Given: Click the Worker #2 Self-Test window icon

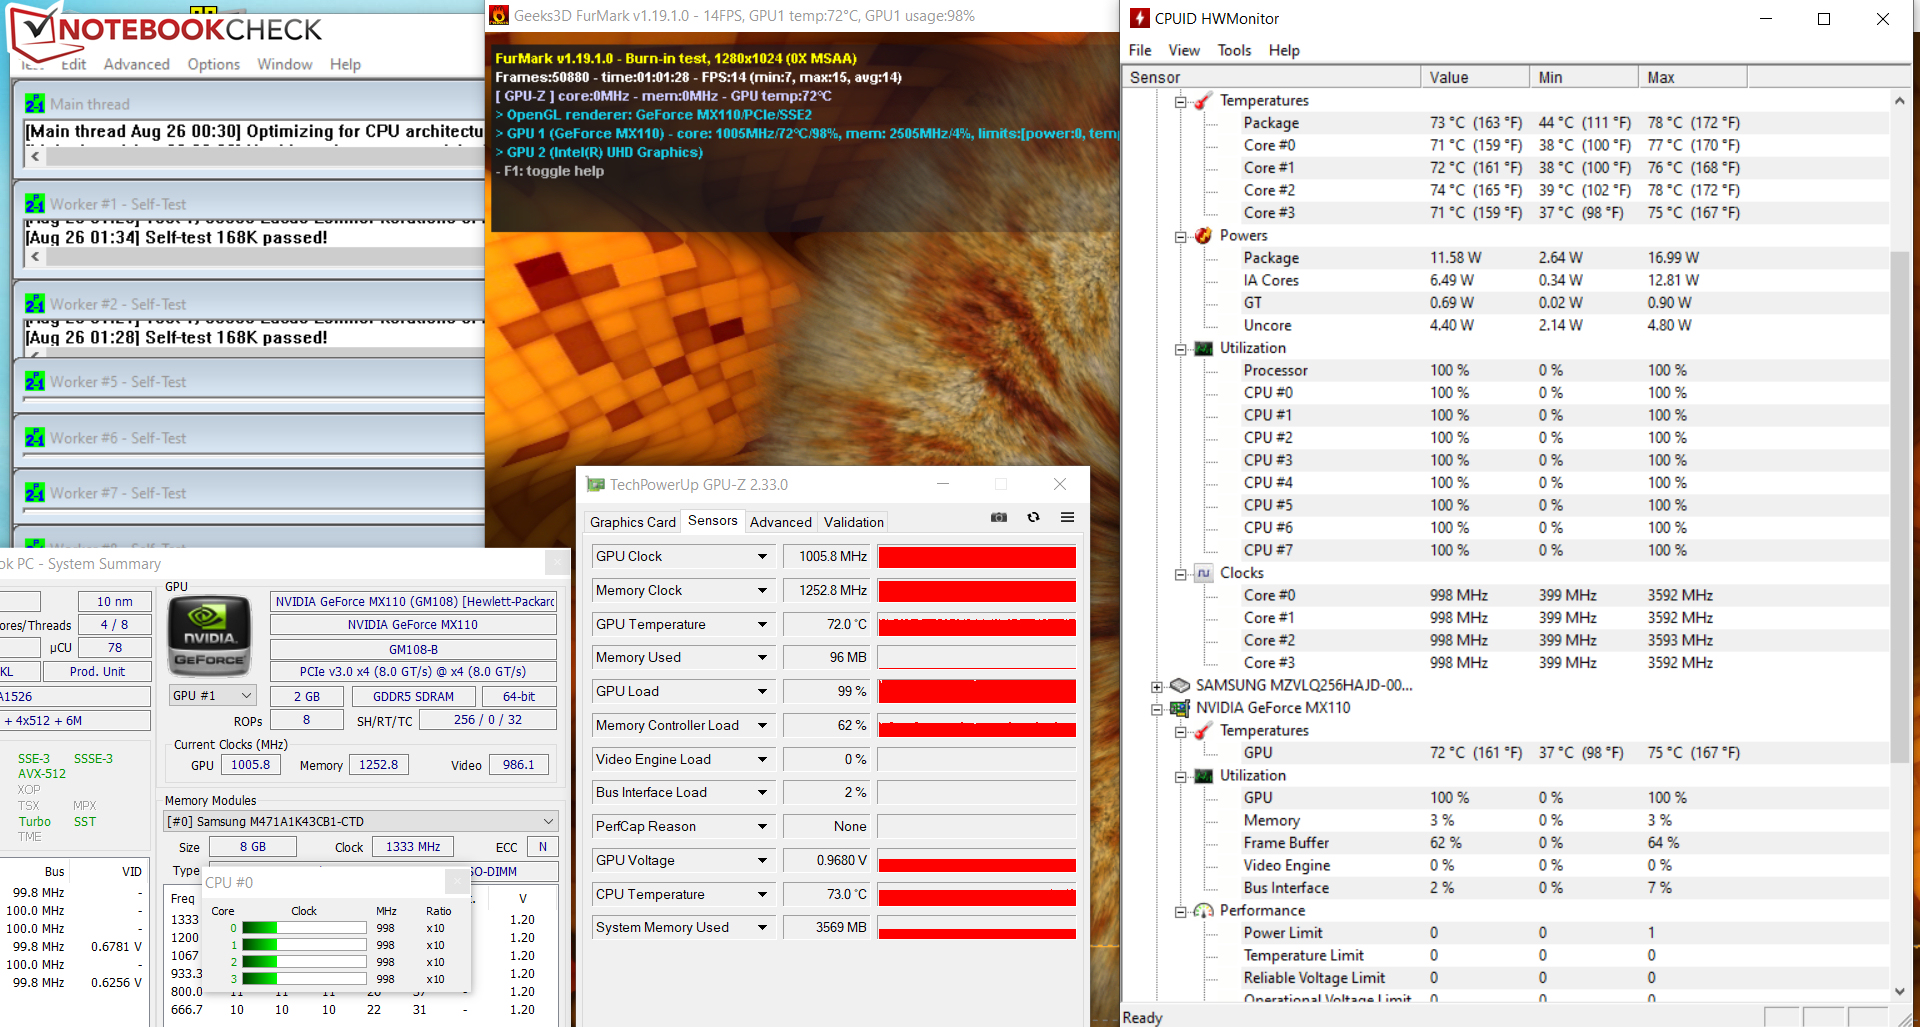Looking at the screenshot, I should coord(35,303).
